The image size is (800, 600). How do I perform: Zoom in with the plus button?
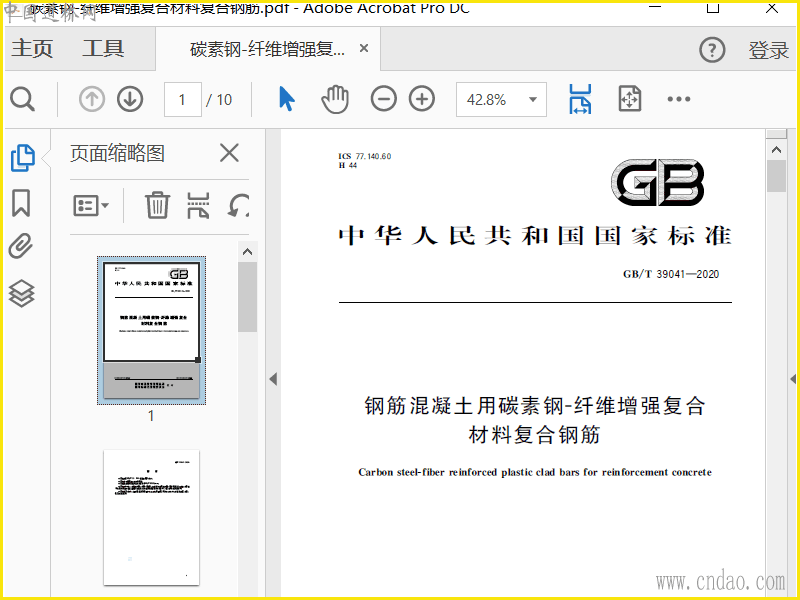[x=422, y=99]
